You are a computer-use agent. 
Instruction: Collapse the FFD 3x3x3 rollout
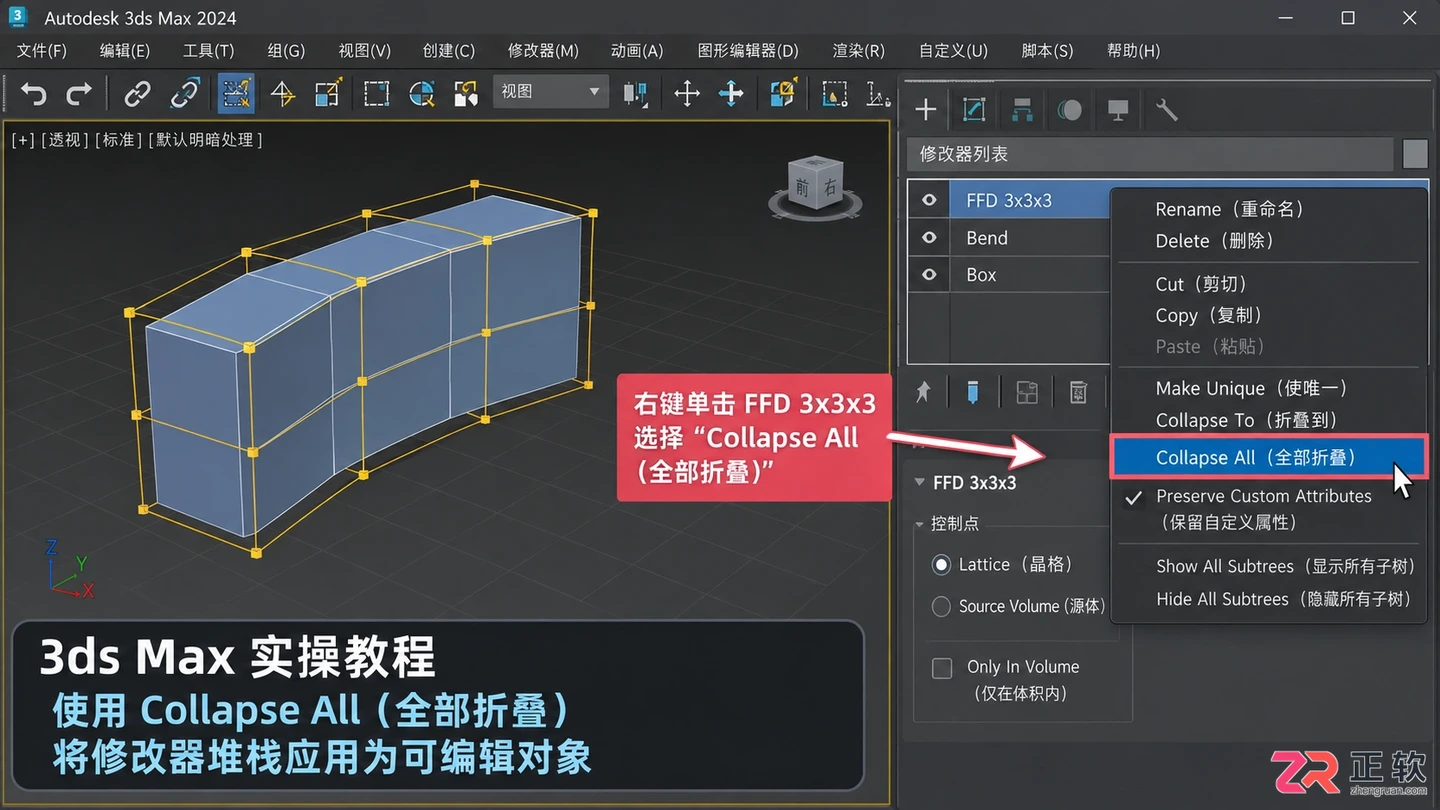pyautogui.click(x=920, y=483)
